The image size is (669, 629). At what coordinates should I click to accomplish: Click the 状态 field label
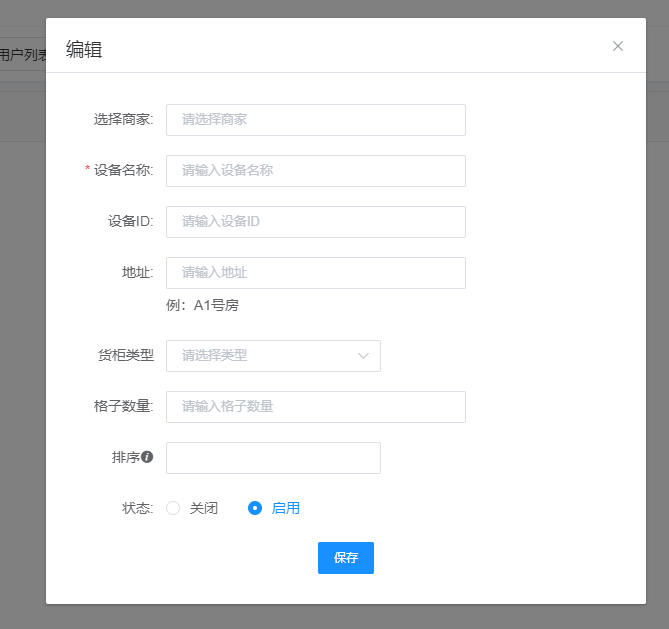(x=137, y=508)
